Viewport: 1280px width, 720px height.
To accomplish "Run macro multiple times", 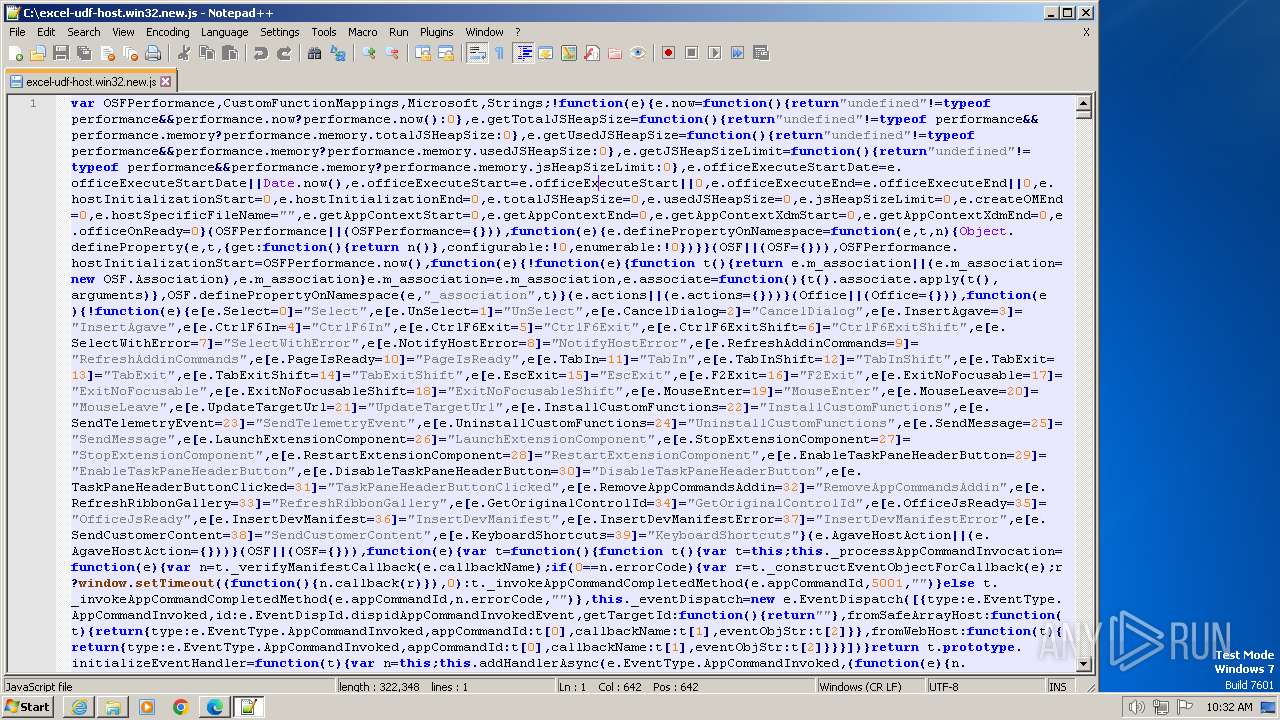I will coord(737,53).
